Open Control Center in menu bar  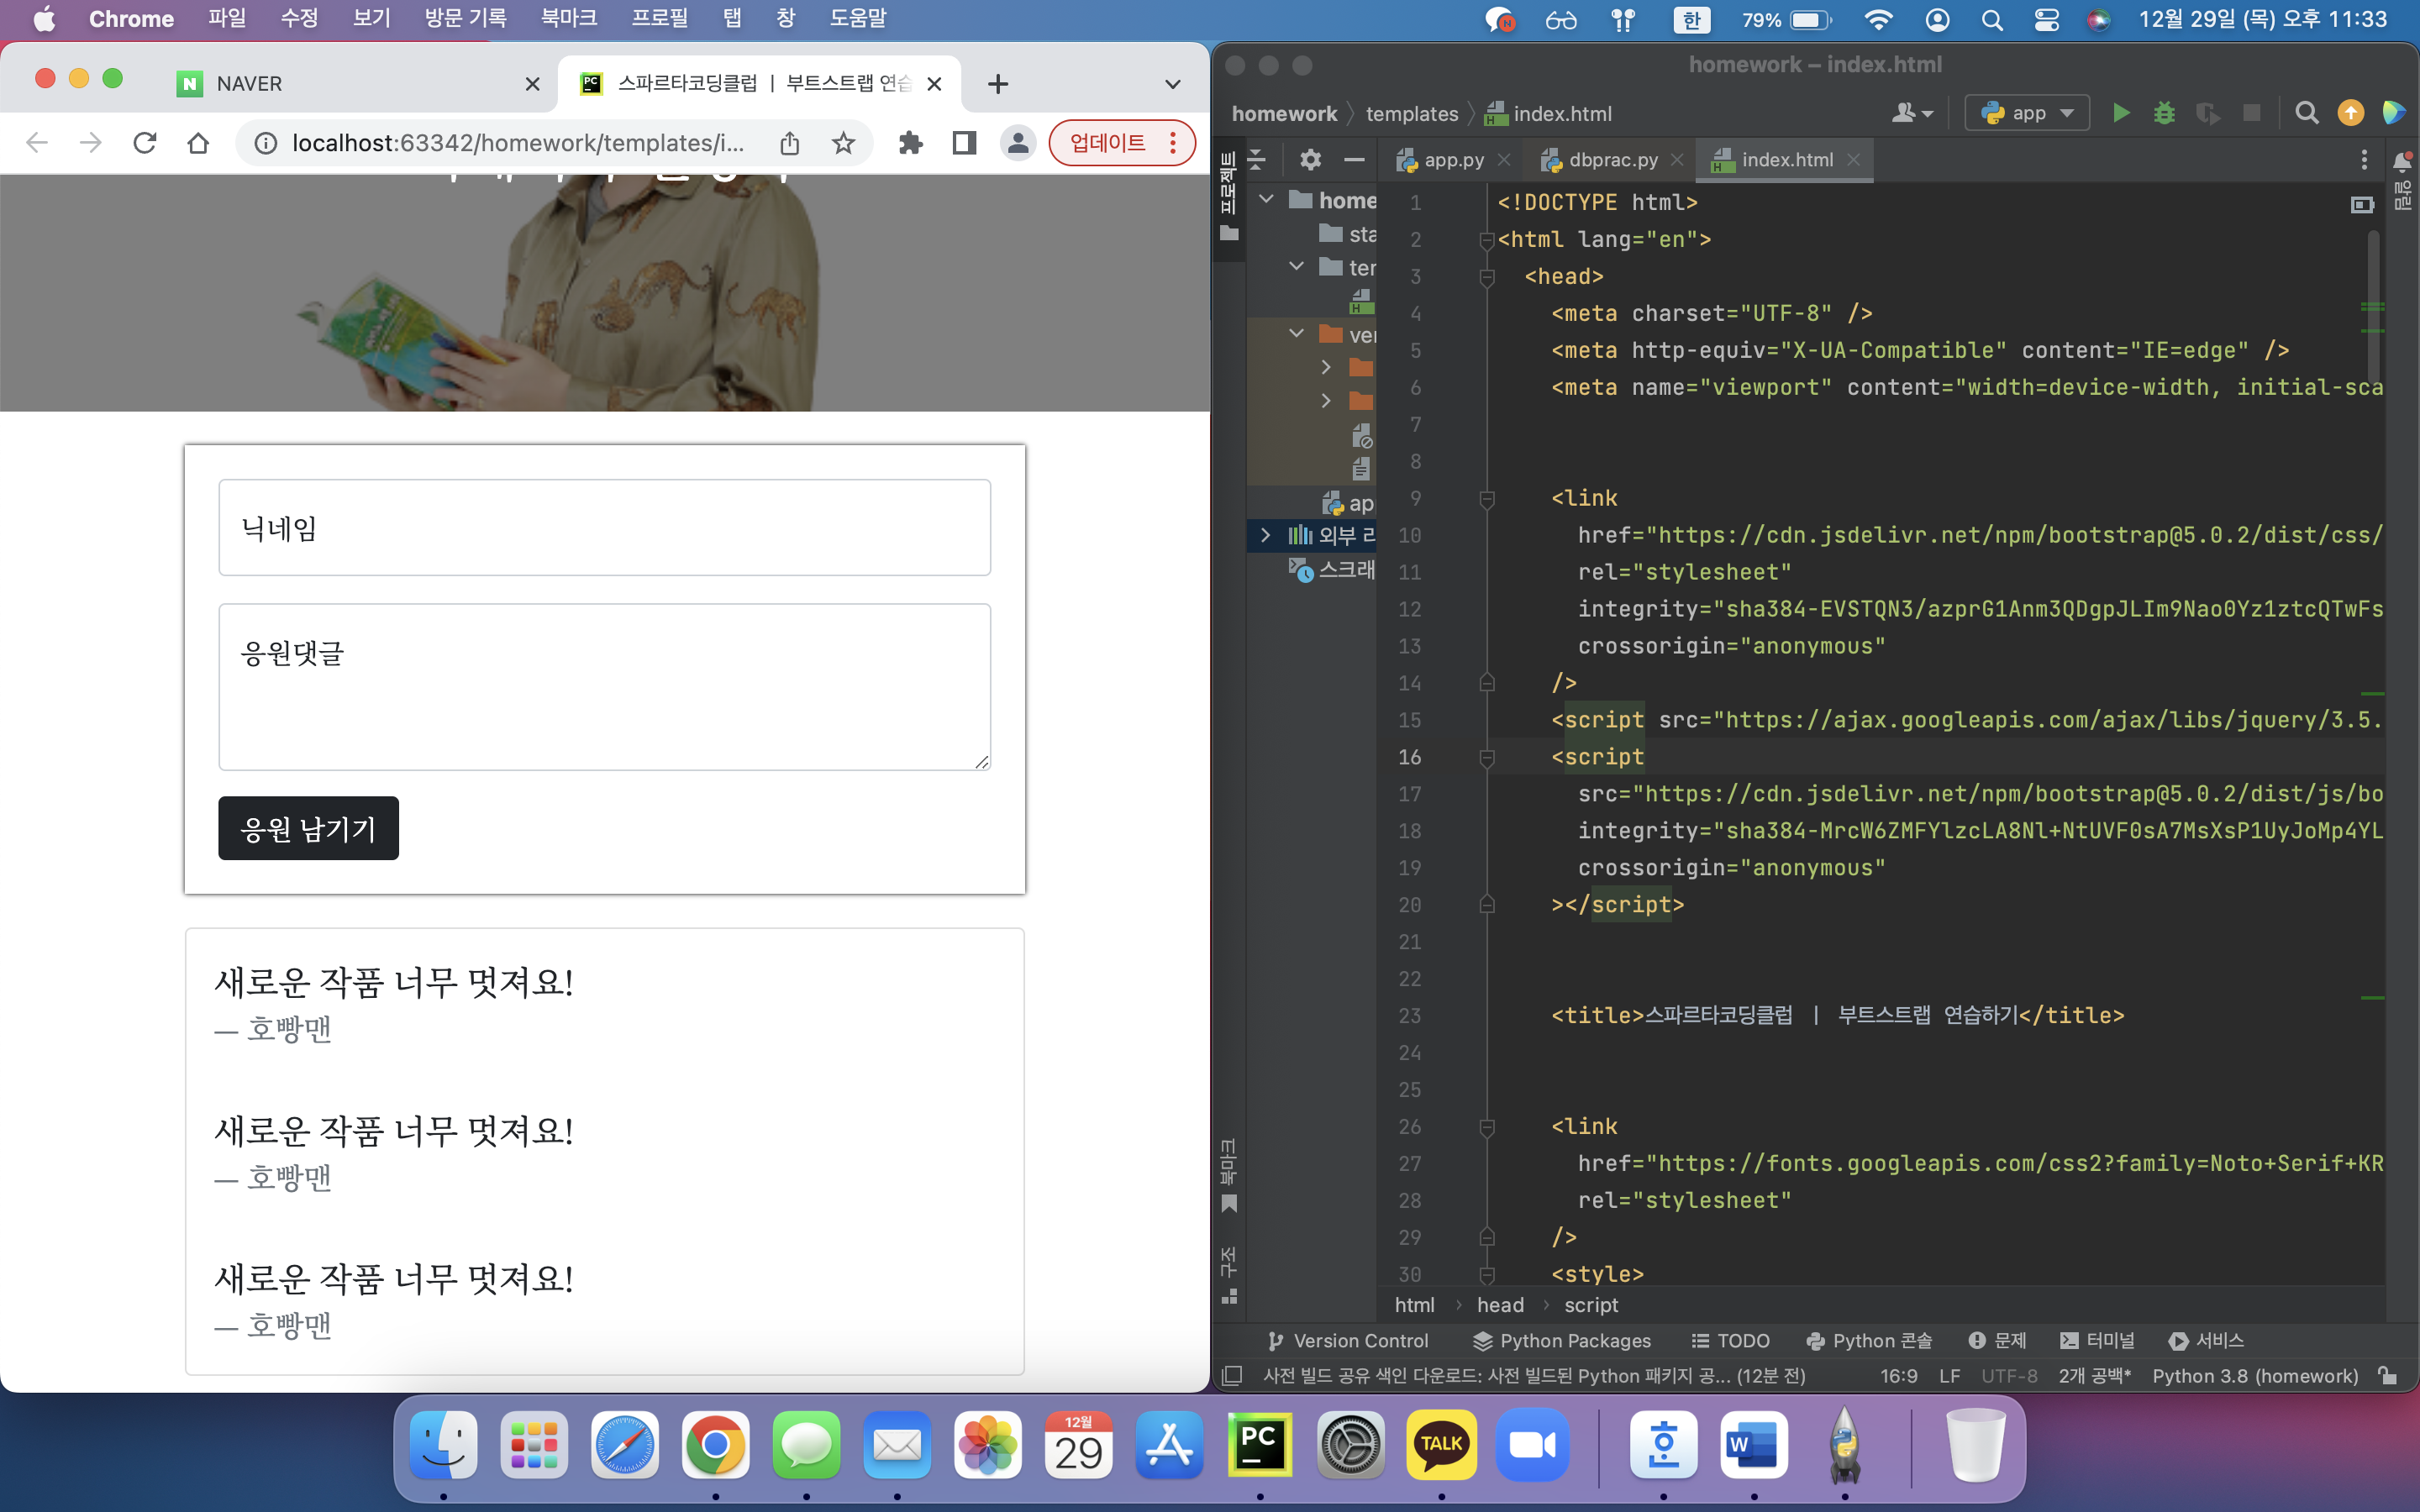(2046, 19)
